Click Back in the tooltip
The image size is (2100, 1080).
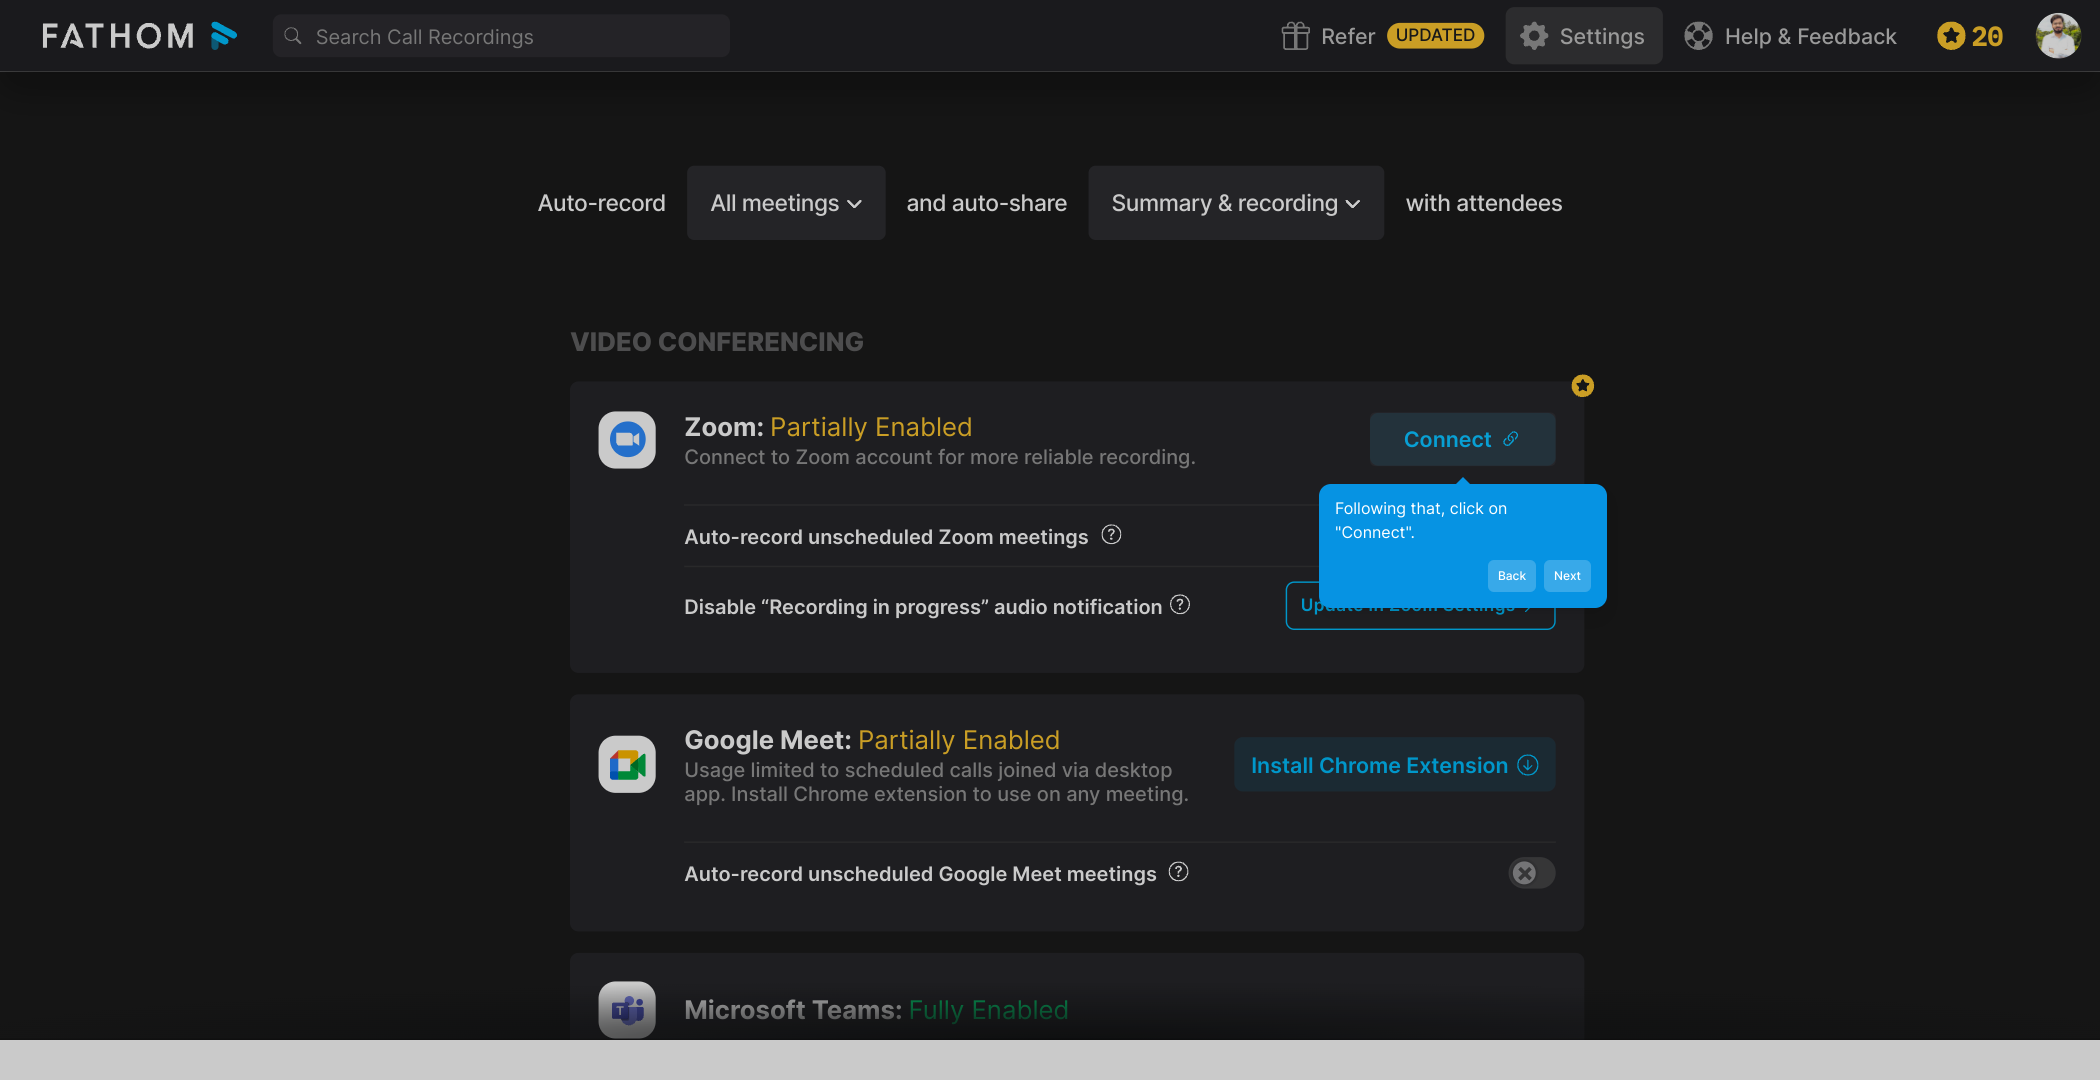tap(1511, 576)
